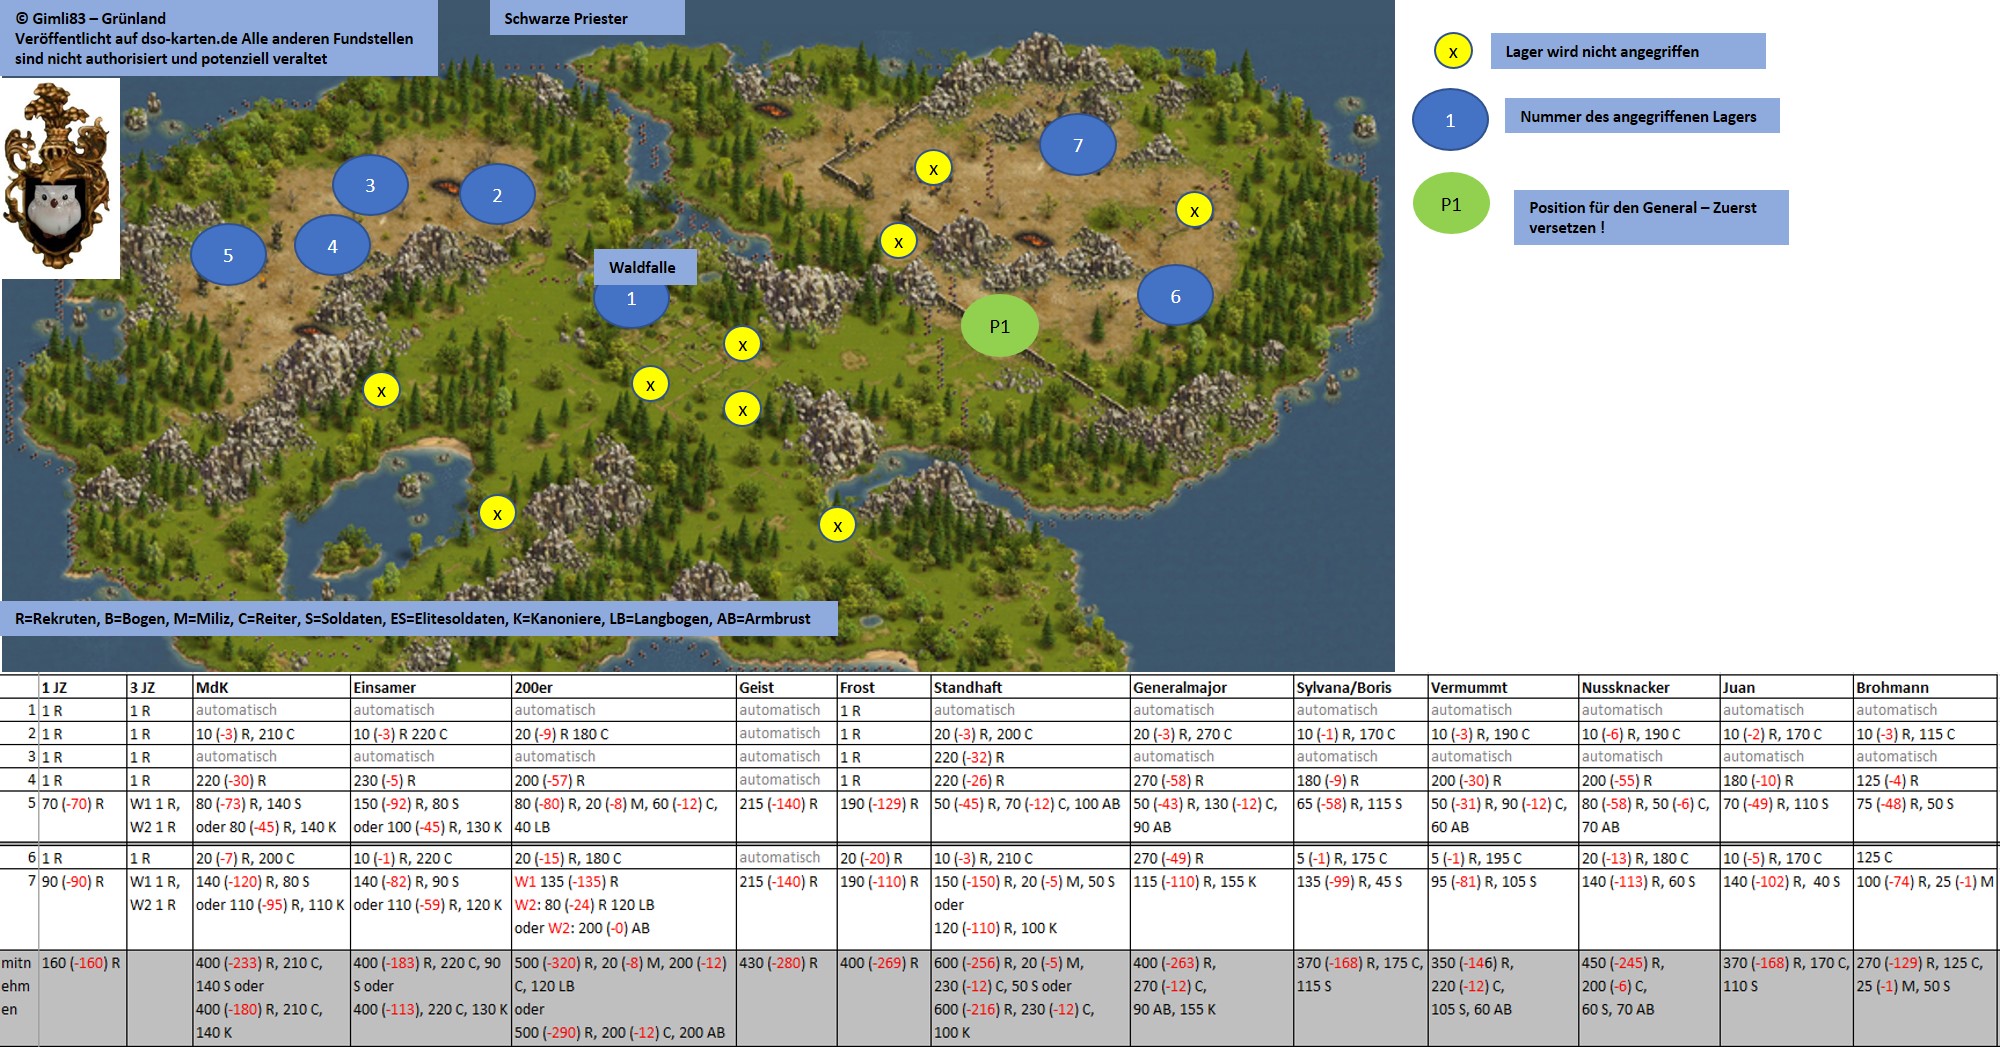Image resolution: width=2000 pixels, height=1047 pixels.
Task: Click the legend's green P1 circle
Action: 1451,204
